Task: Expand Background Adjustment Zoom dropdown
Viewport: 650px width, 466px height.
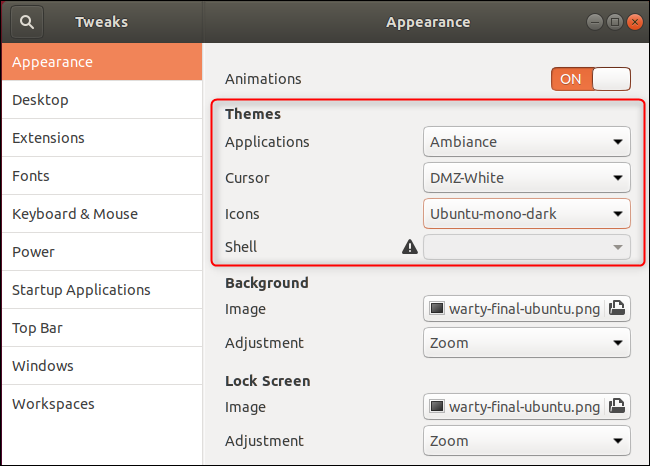Action: [527, 343]
